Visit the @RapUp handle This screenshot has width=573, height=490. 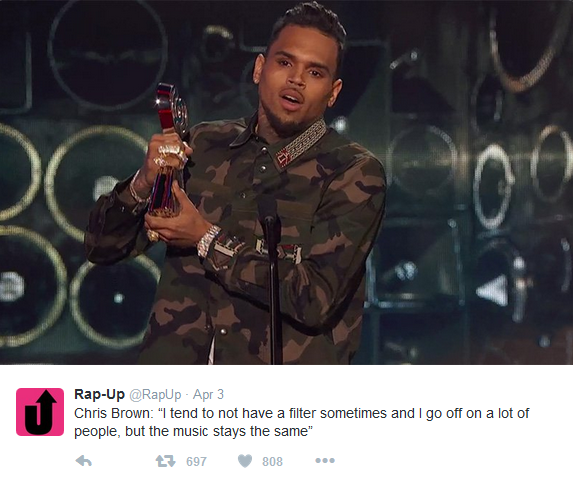pyautogui.click(x=155, y=395)
